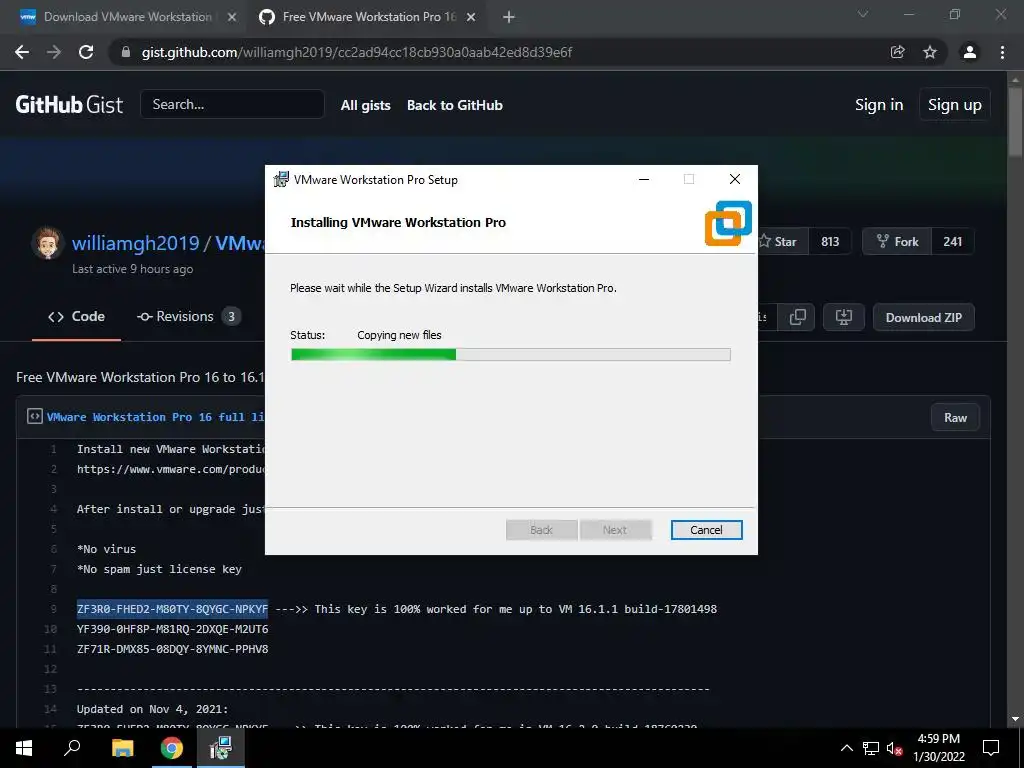Click the key ZF71R-DMX85-08DQY-8YMNC-PPHV8

tap(172, 649)
